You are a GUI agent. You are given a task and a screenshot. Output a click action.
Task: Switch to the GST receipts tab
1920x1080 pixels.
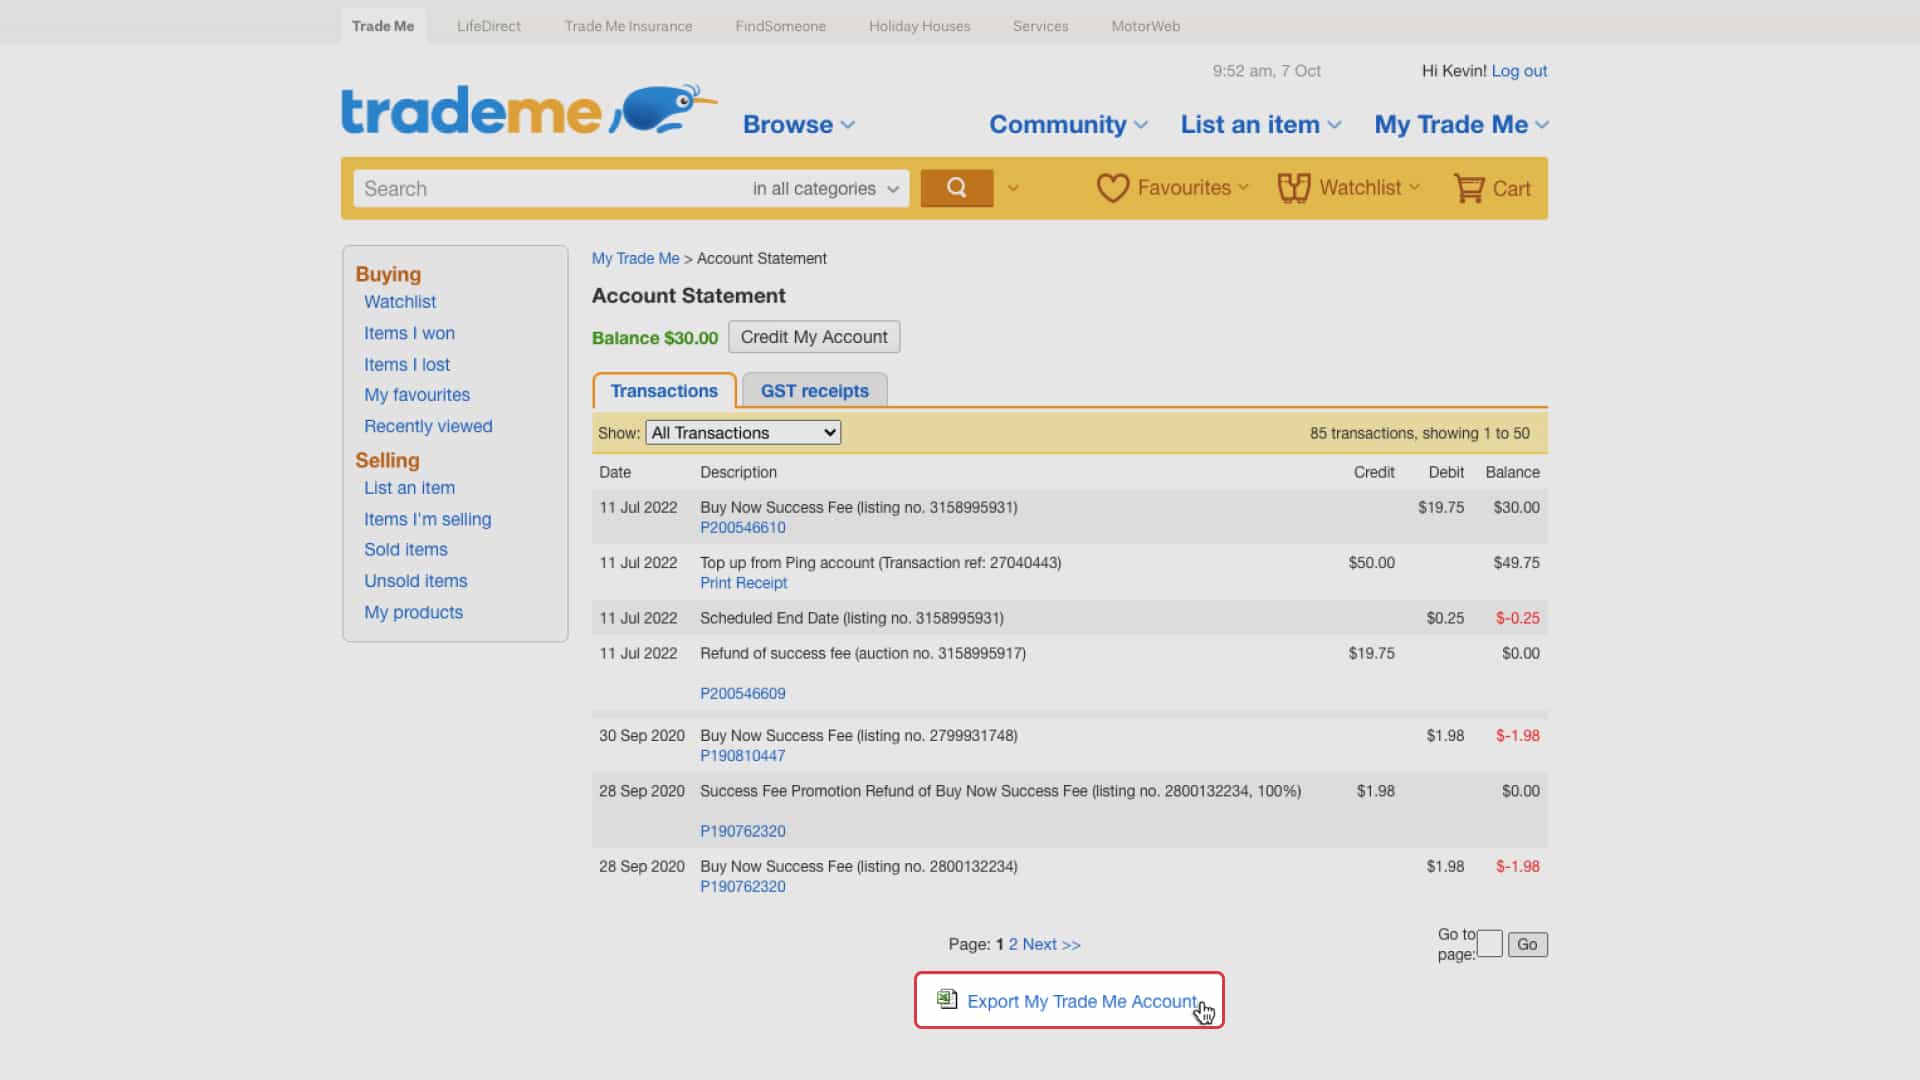click(x=814, y=391)
